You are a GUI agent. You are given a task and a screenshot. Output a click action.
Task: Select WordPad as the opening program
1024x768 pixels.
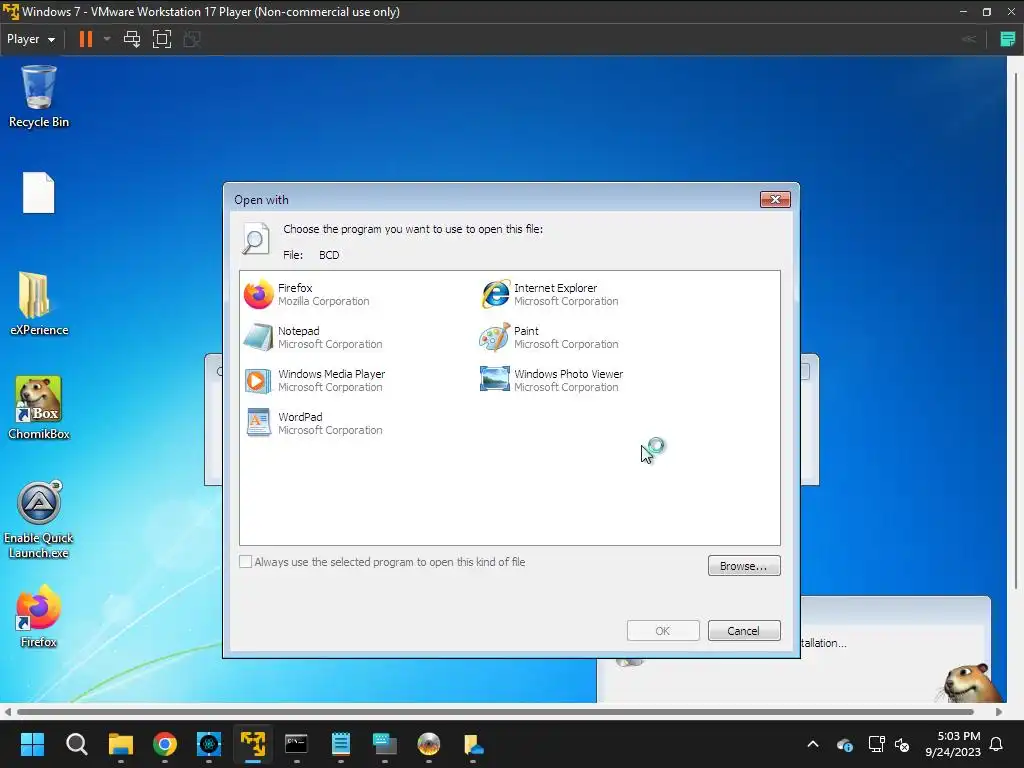click(x=313, y=424)
